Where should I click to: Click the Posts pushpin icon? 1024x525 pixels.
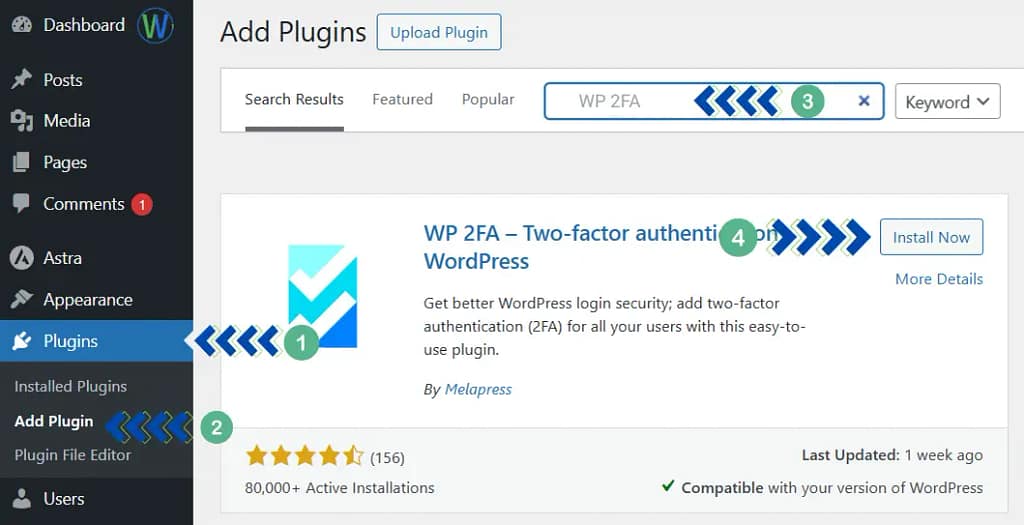[x=21, y=80]
